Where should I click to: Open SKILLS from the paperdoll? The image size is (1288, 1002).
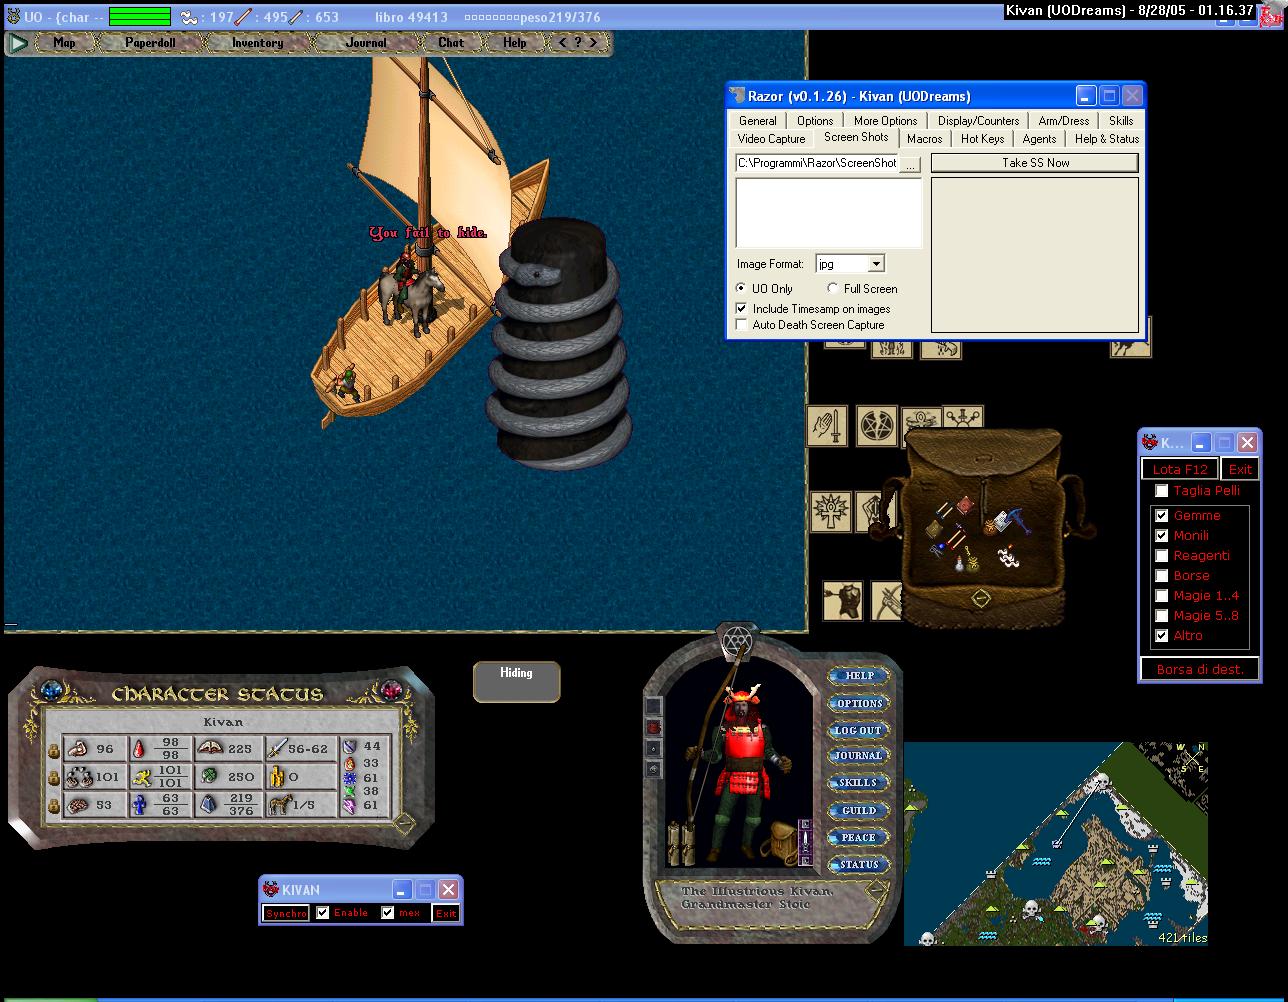[x=859, y=783]
